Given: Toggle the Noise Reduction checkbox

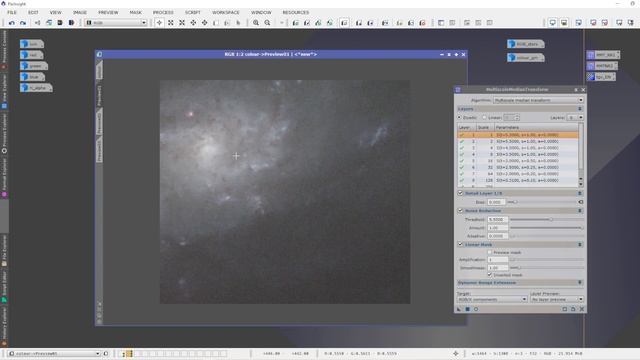Looking at the screenshot, I should tap(460, 211).
